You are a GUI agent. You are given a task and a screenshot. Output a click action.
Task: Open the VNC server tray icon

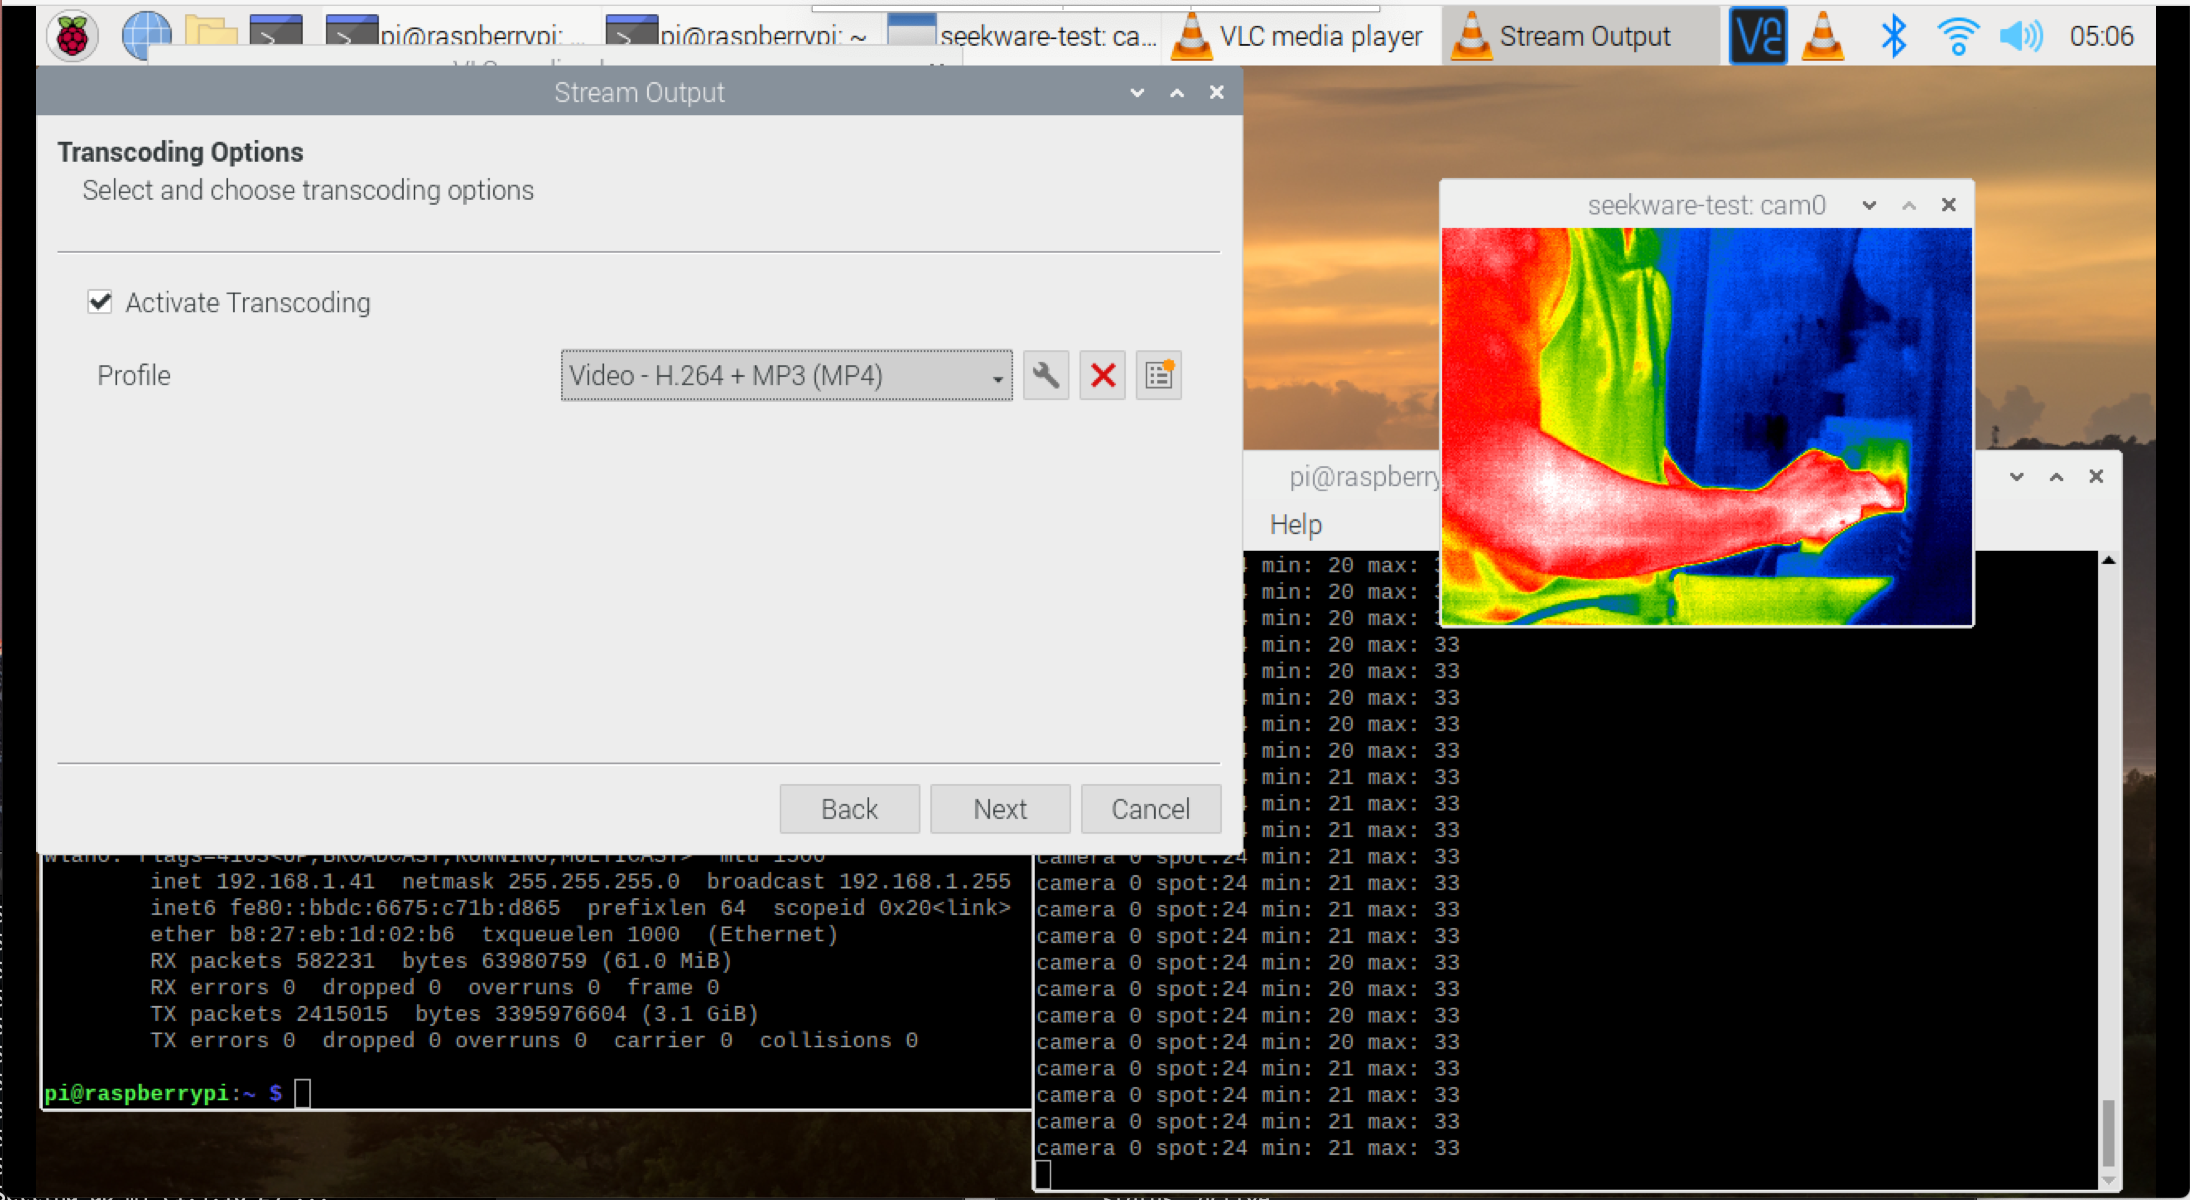coord(1758,36)
